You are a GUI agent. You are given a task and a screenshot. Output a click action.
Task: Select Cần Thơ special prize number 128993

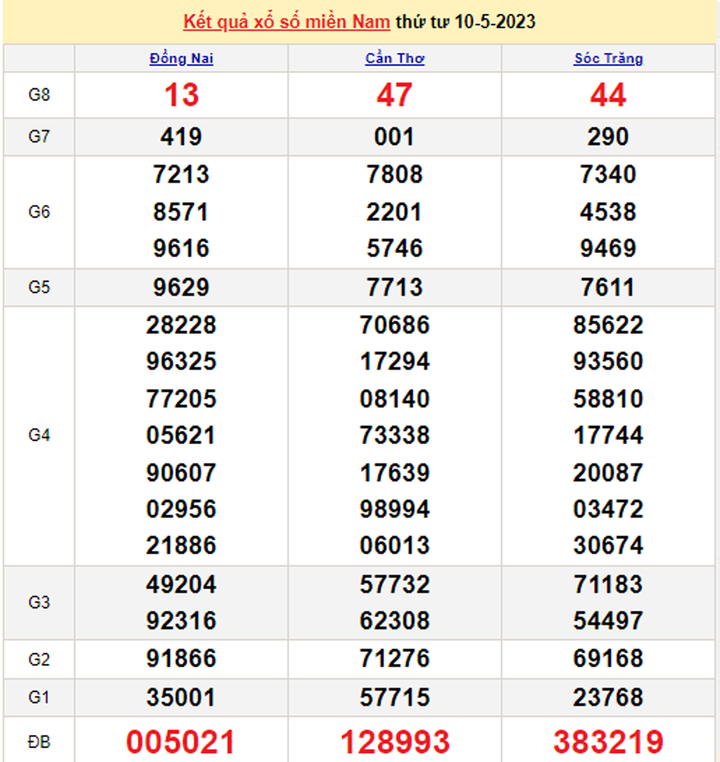394,742
